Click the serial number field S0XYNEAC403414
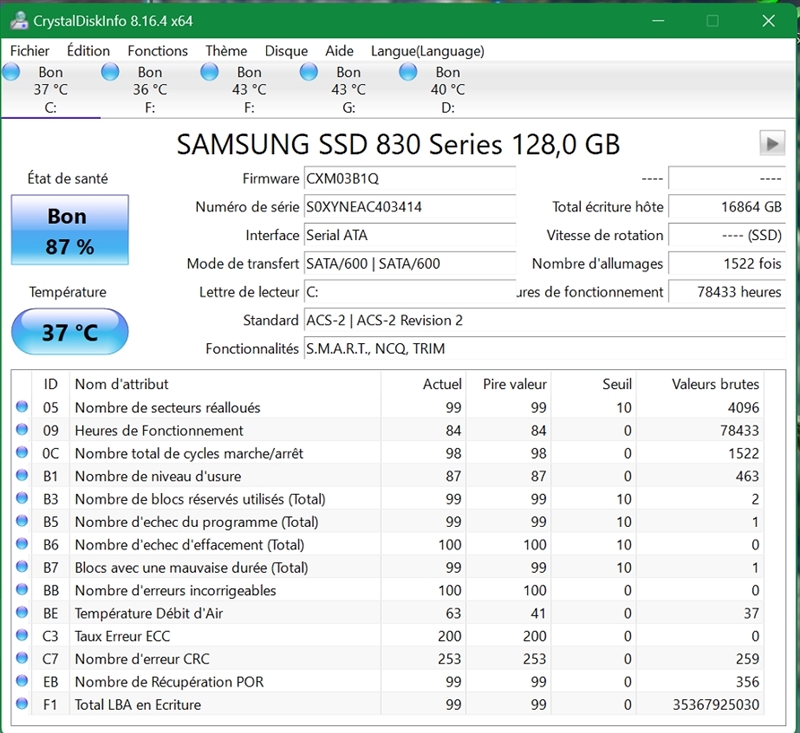 pyautogui.click(x=409, y=207)
